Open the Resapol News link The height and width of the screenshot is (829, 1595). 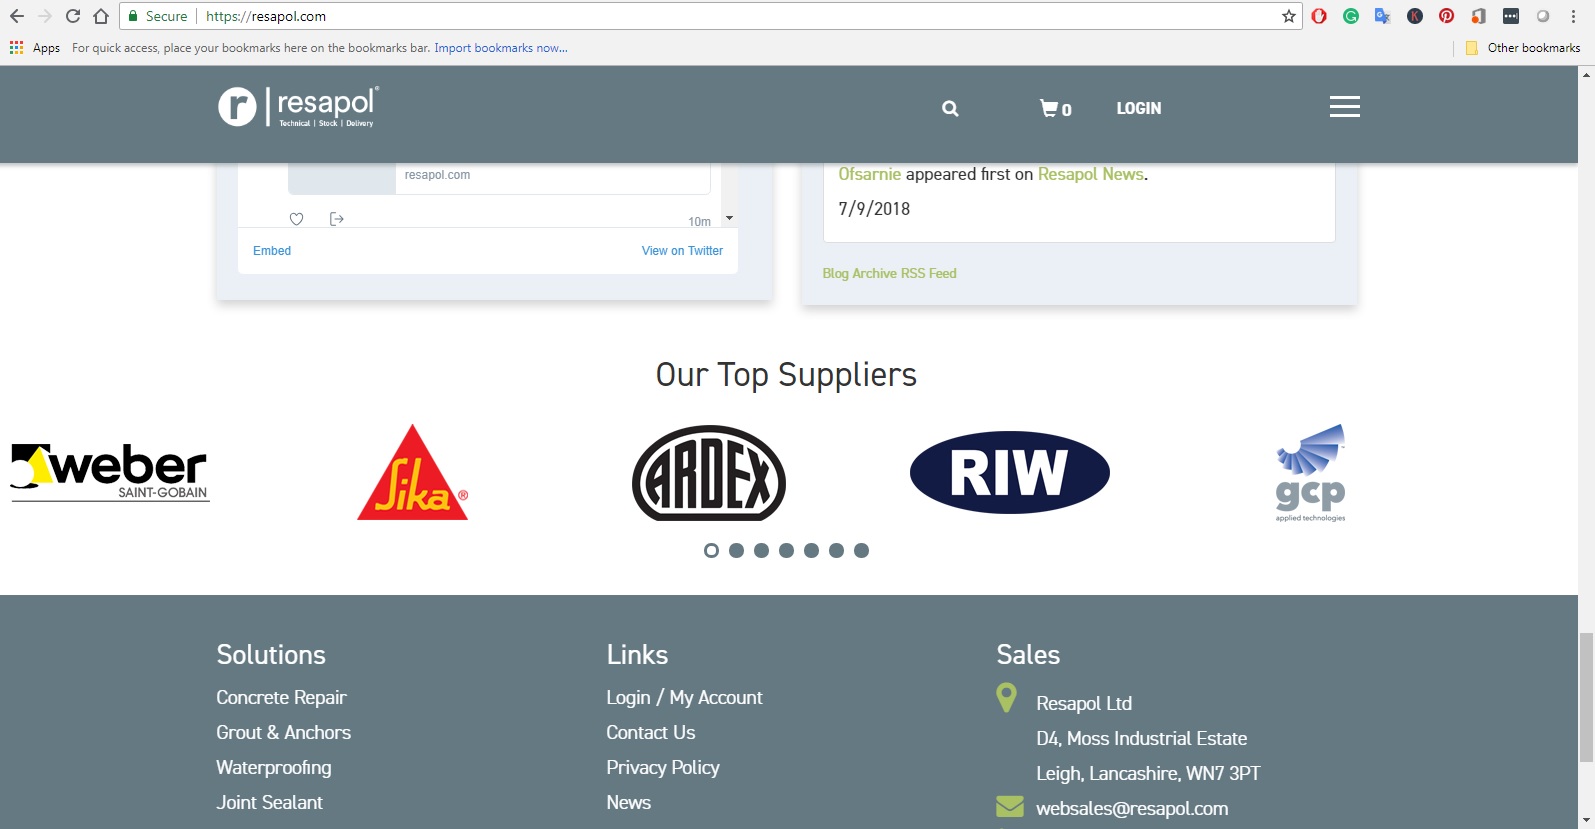click(1090, 174)
